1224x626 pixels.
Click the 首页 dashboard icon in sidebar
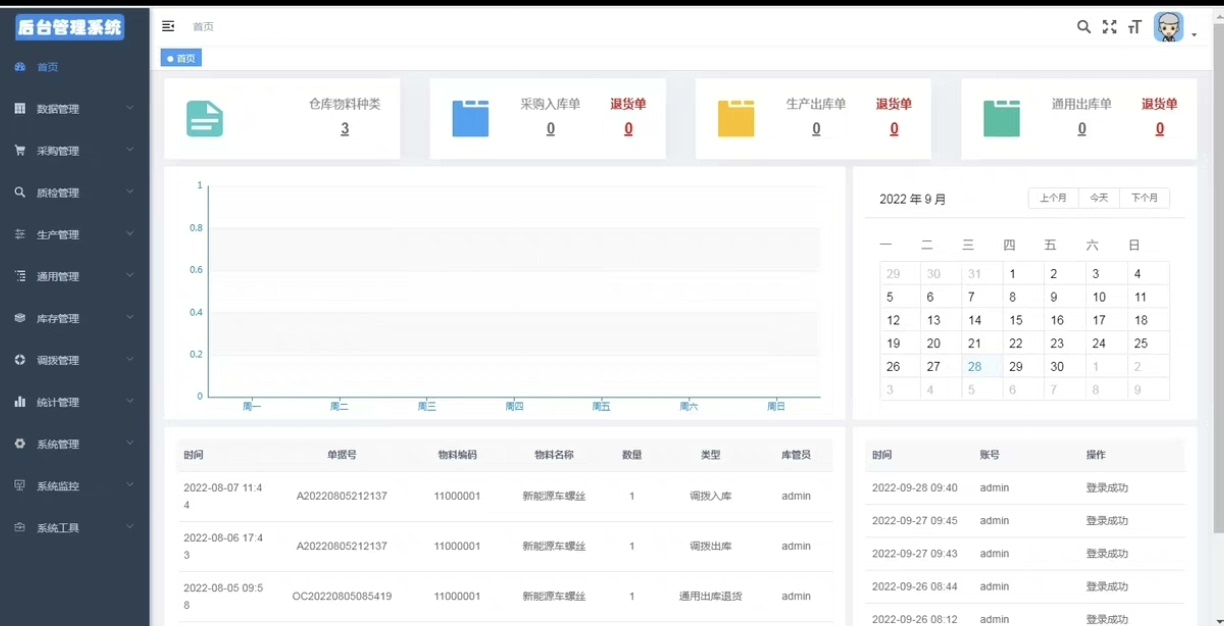(x=20, y=67)
